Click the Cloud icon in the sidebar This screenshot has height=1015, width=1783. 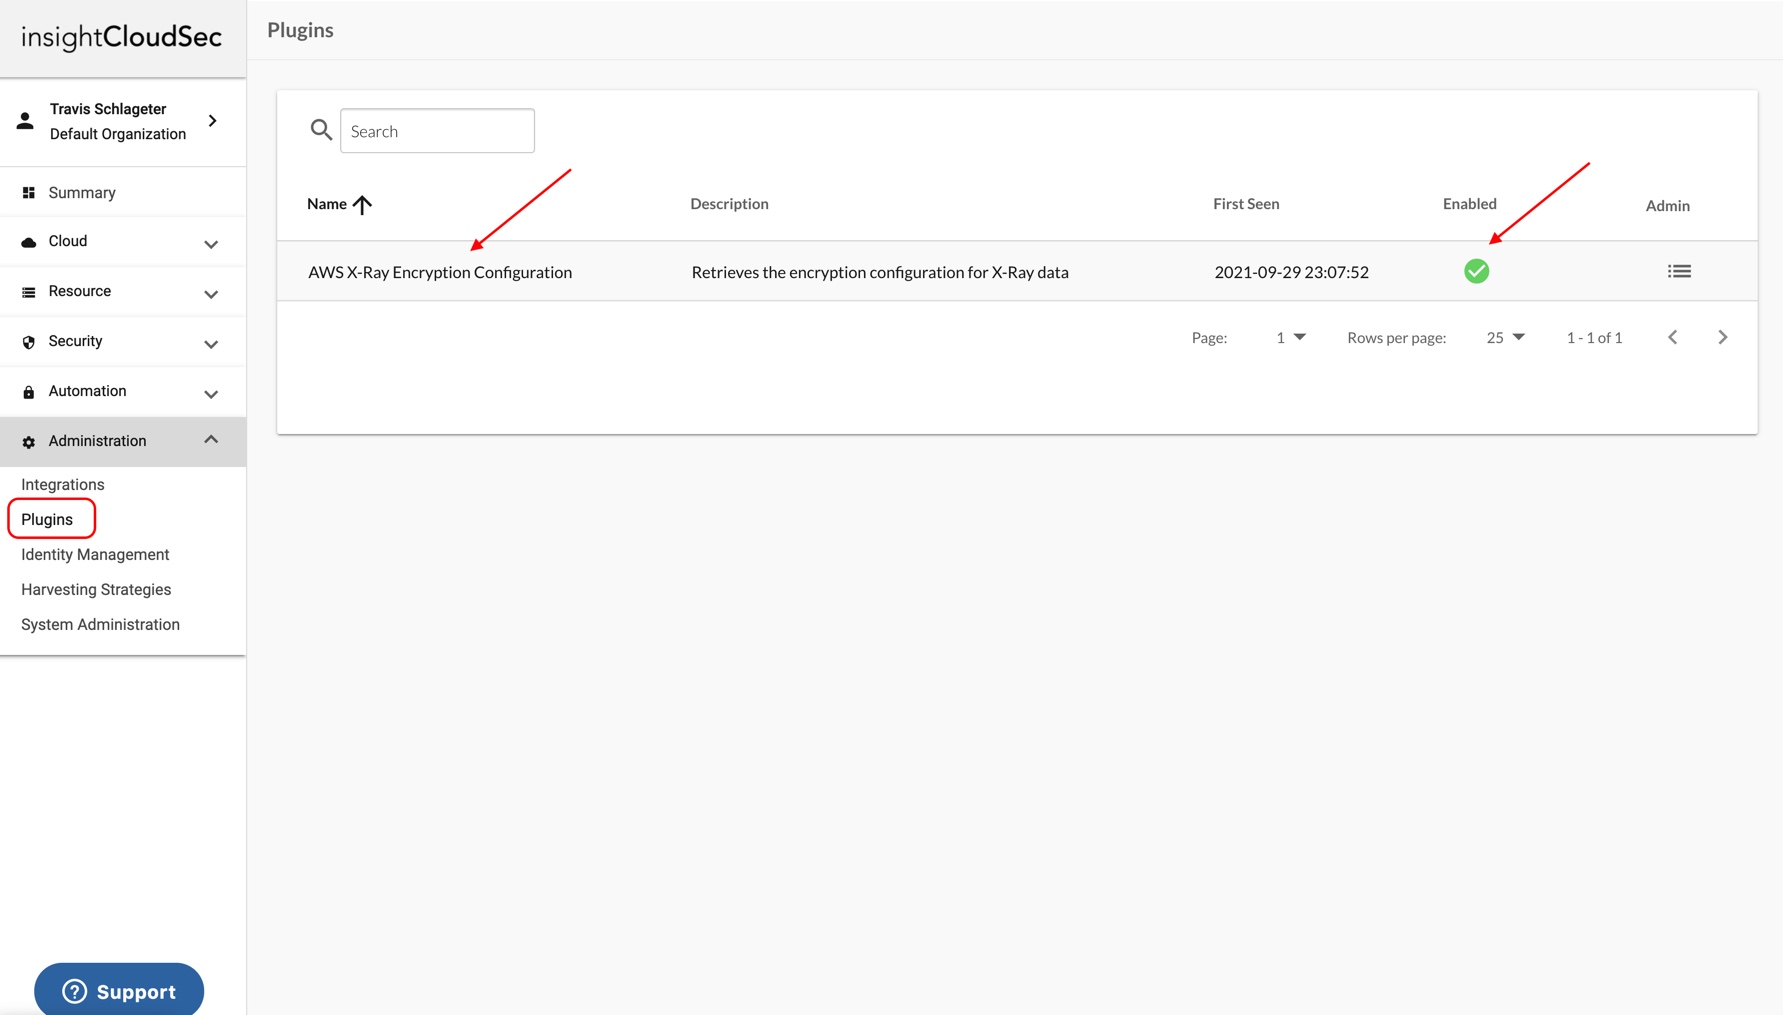[x=29, y=242]
